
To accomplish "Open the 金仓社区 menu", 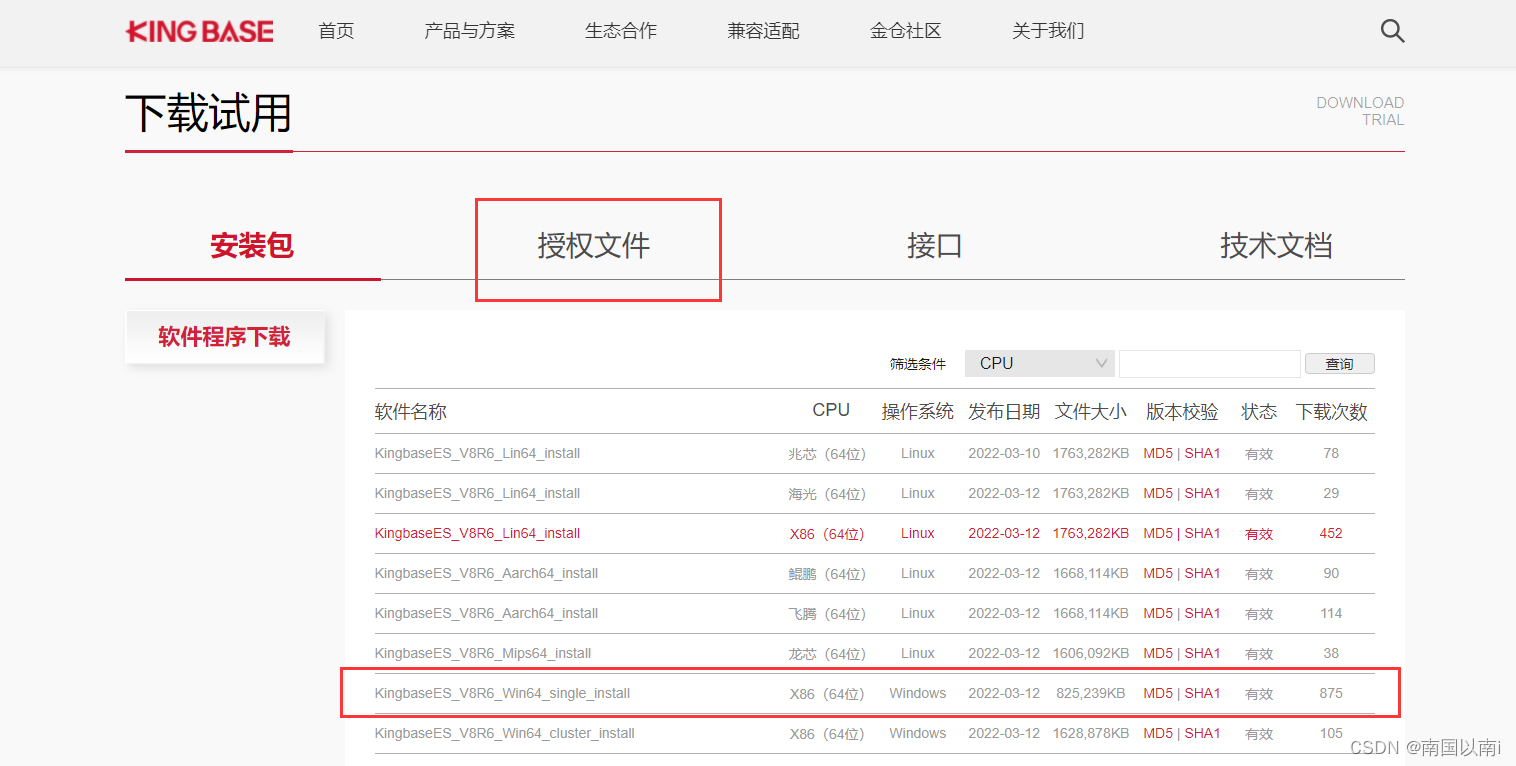I will (x=906, y=31).
